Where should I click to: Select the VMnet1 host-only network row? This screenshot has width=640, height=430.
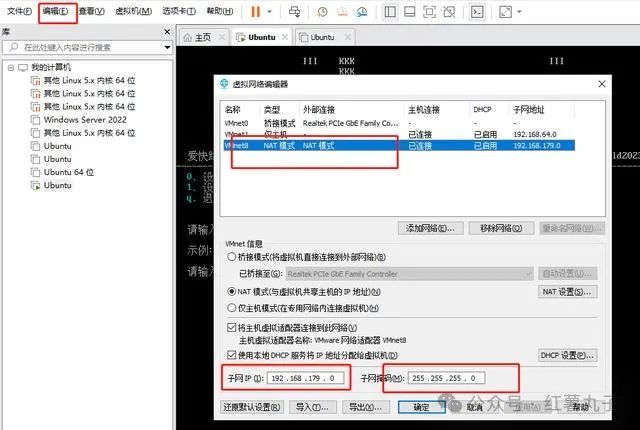[399, 134]
